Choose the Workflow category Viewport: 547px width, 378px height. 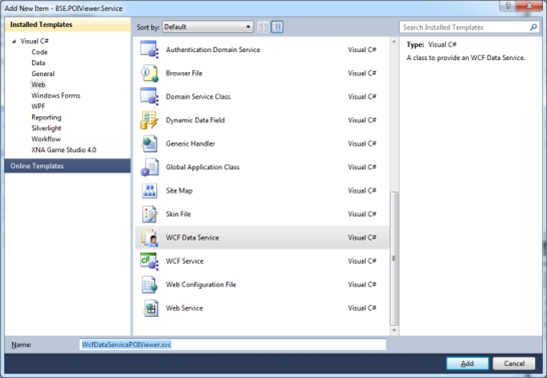click(x=46, y=139)
